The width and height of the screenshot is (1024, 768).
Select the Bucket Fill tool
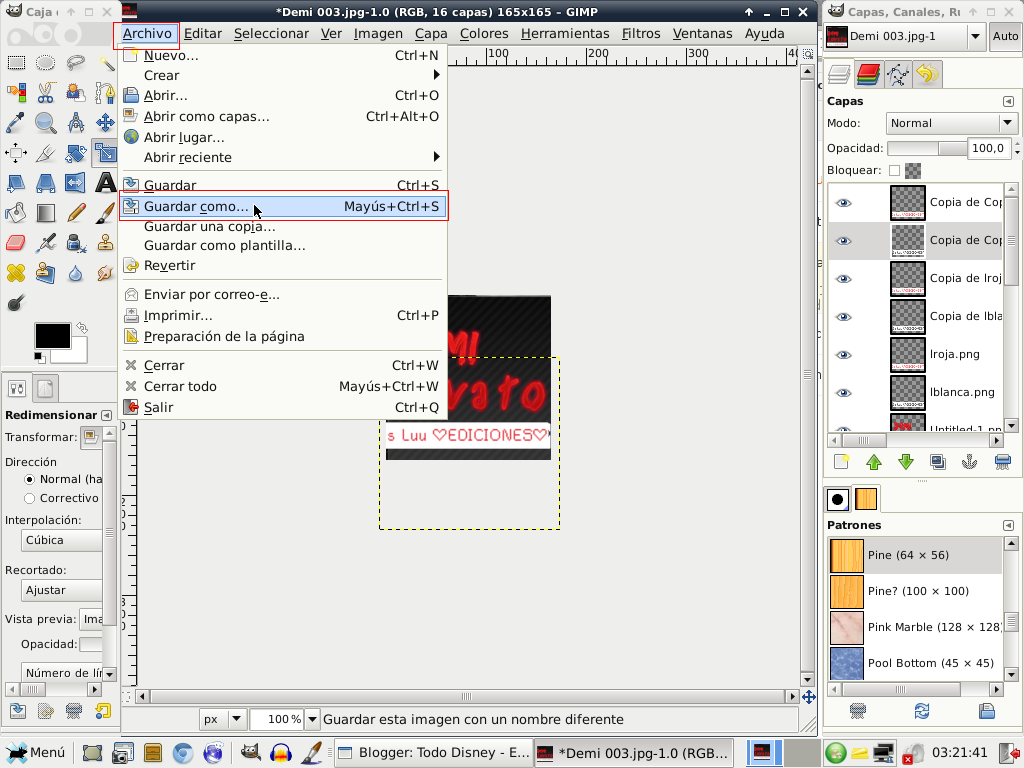(16, 213)
